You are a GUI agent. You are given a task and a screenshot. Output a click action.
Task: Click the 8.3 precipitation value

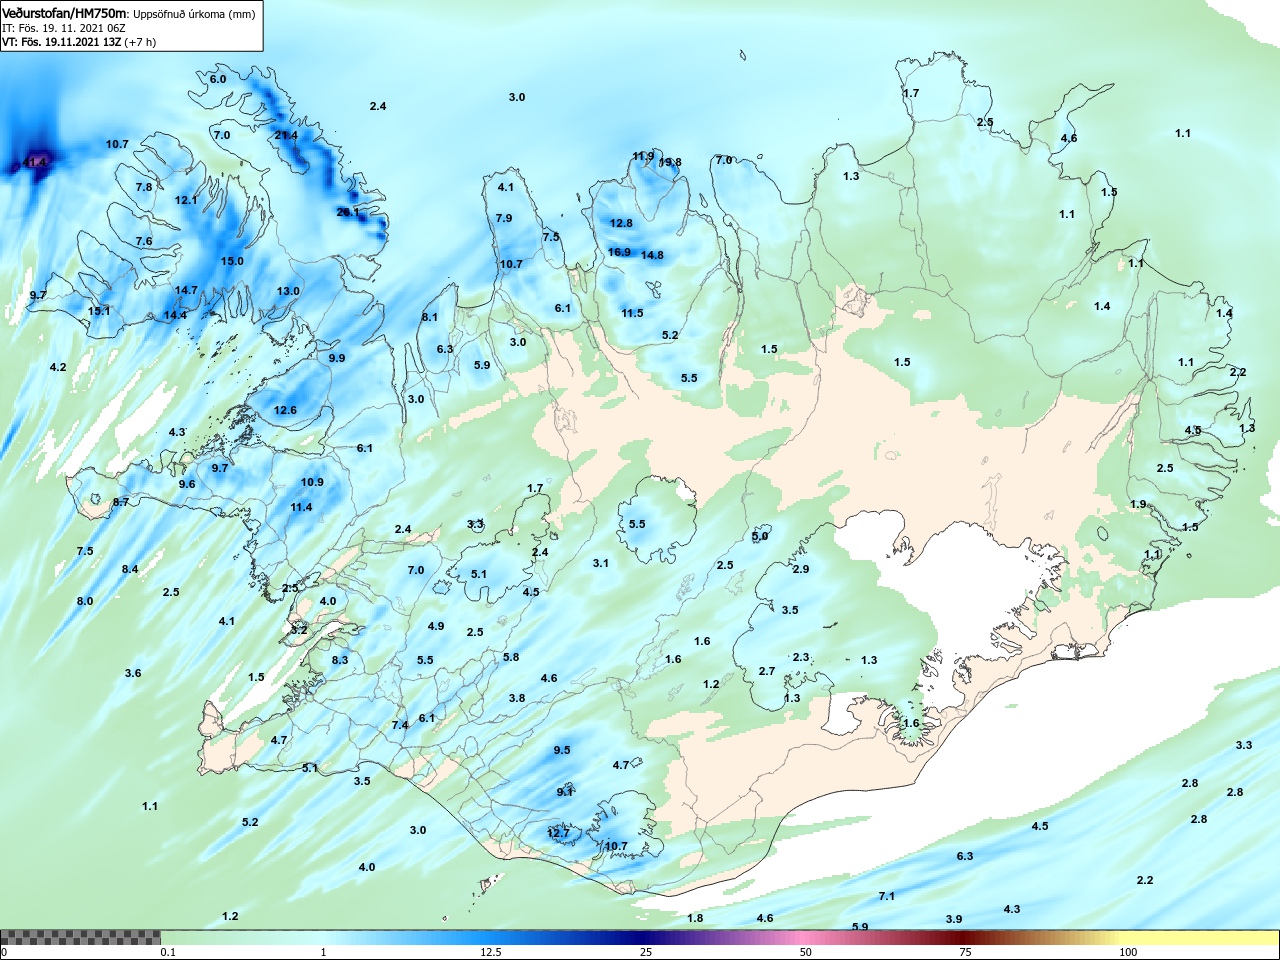pos(340,660)
